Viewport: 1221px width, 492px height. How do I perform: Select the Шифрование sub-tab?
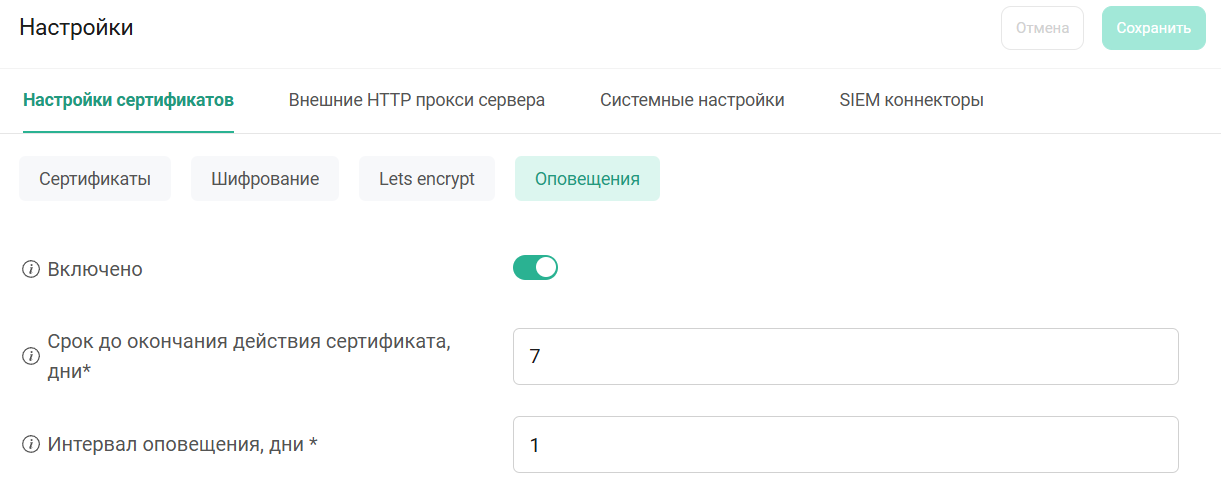(x=265, y=179)
